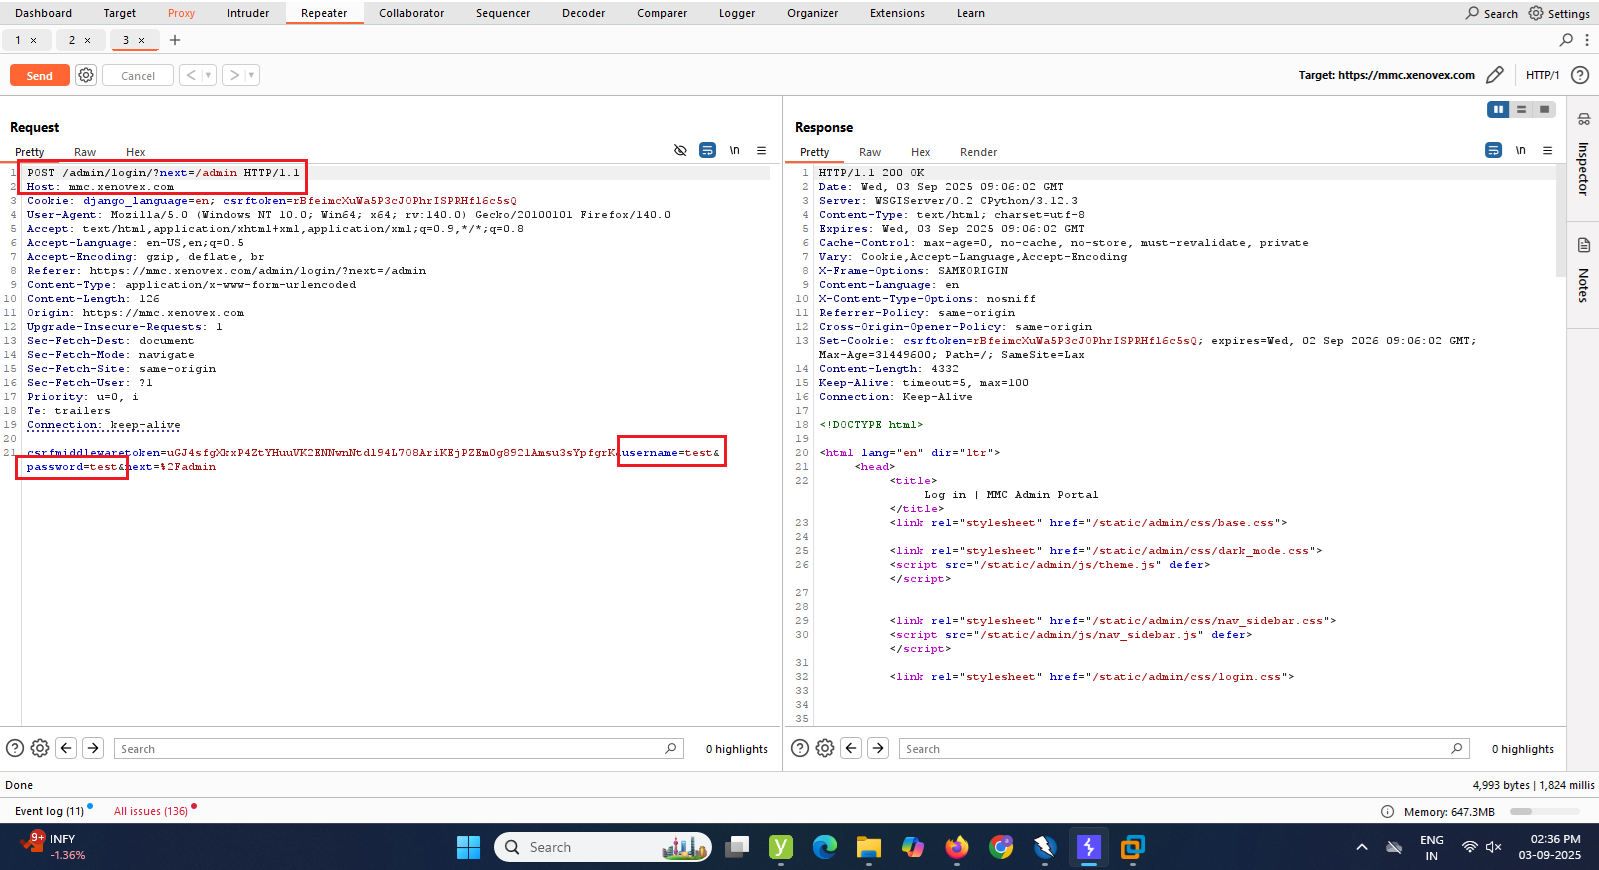Click the edit target pencil icon
The image size is (1599, 870).
click(1494, 75)
